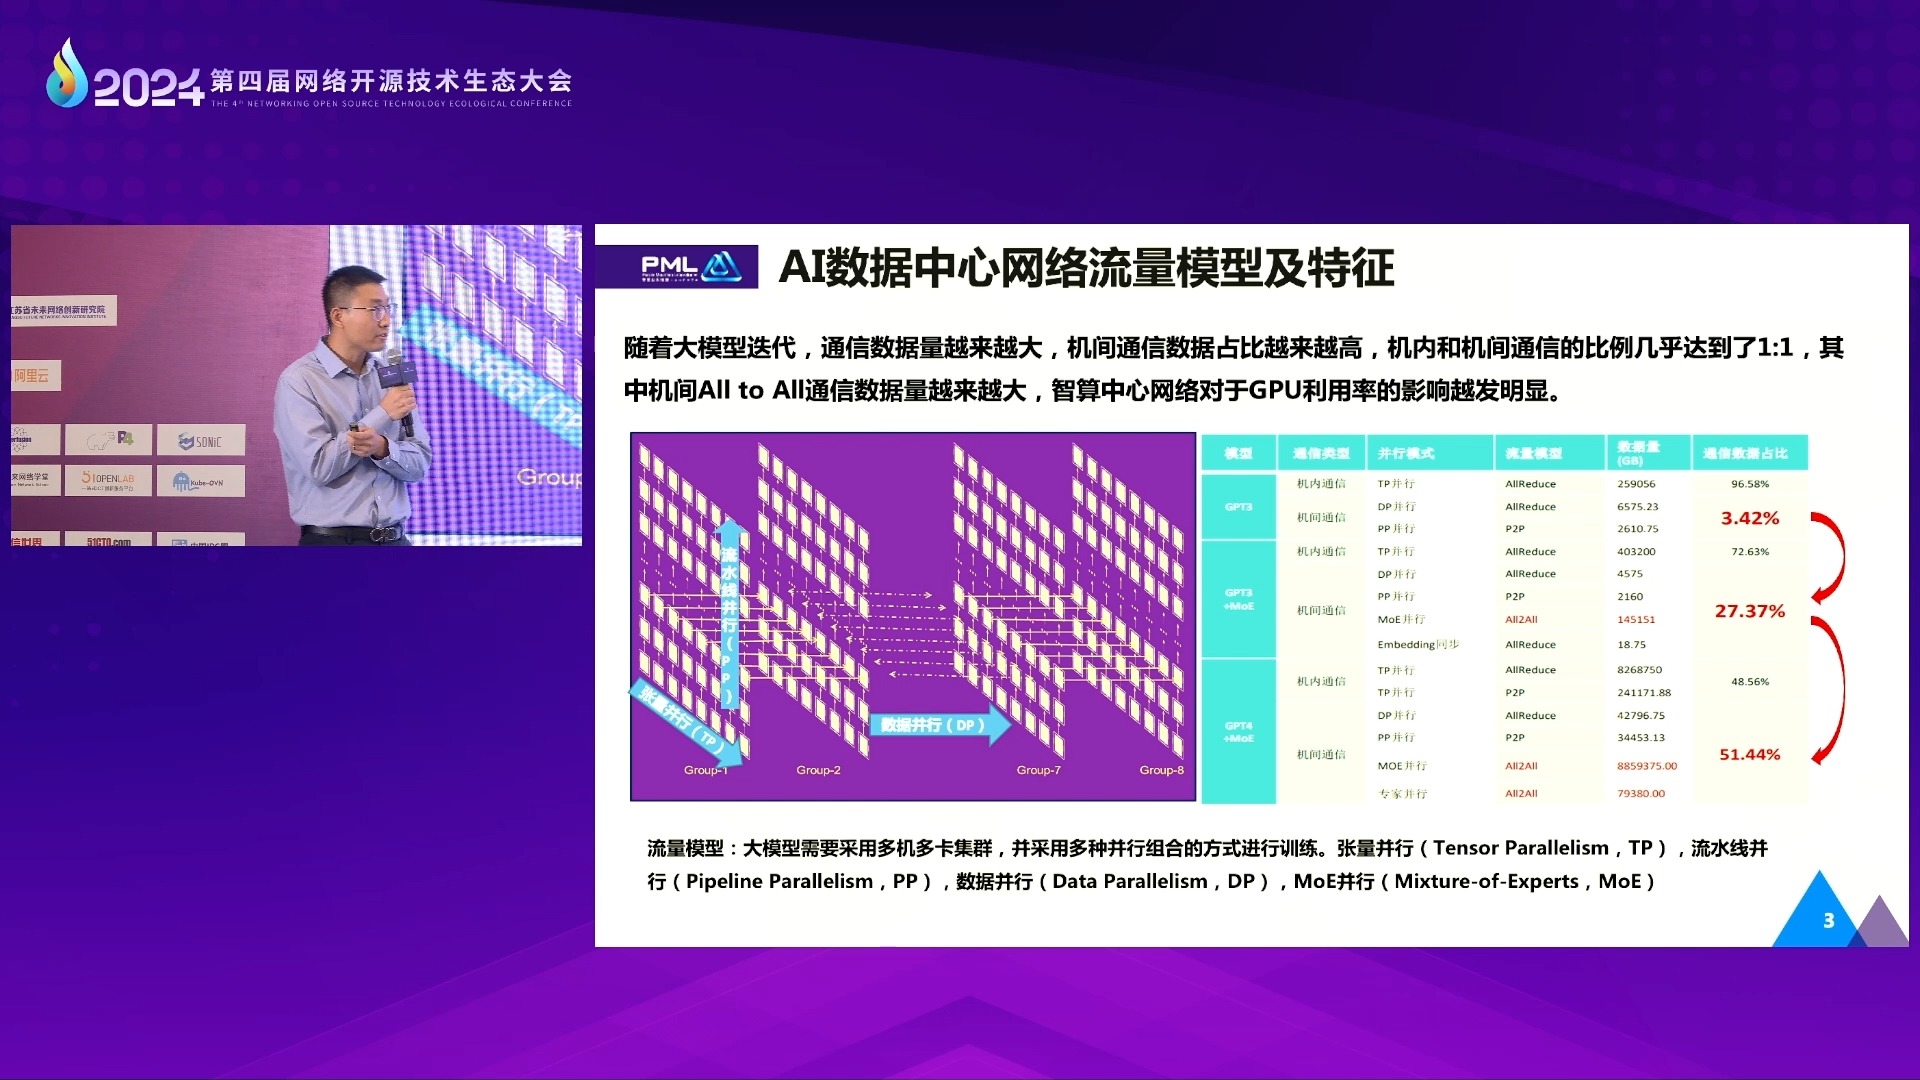Image resolution: width=1920 pixels, height=1080 pixels.
Task: Click the 阿里云 sign in the video
Action: tap(34, 375)
